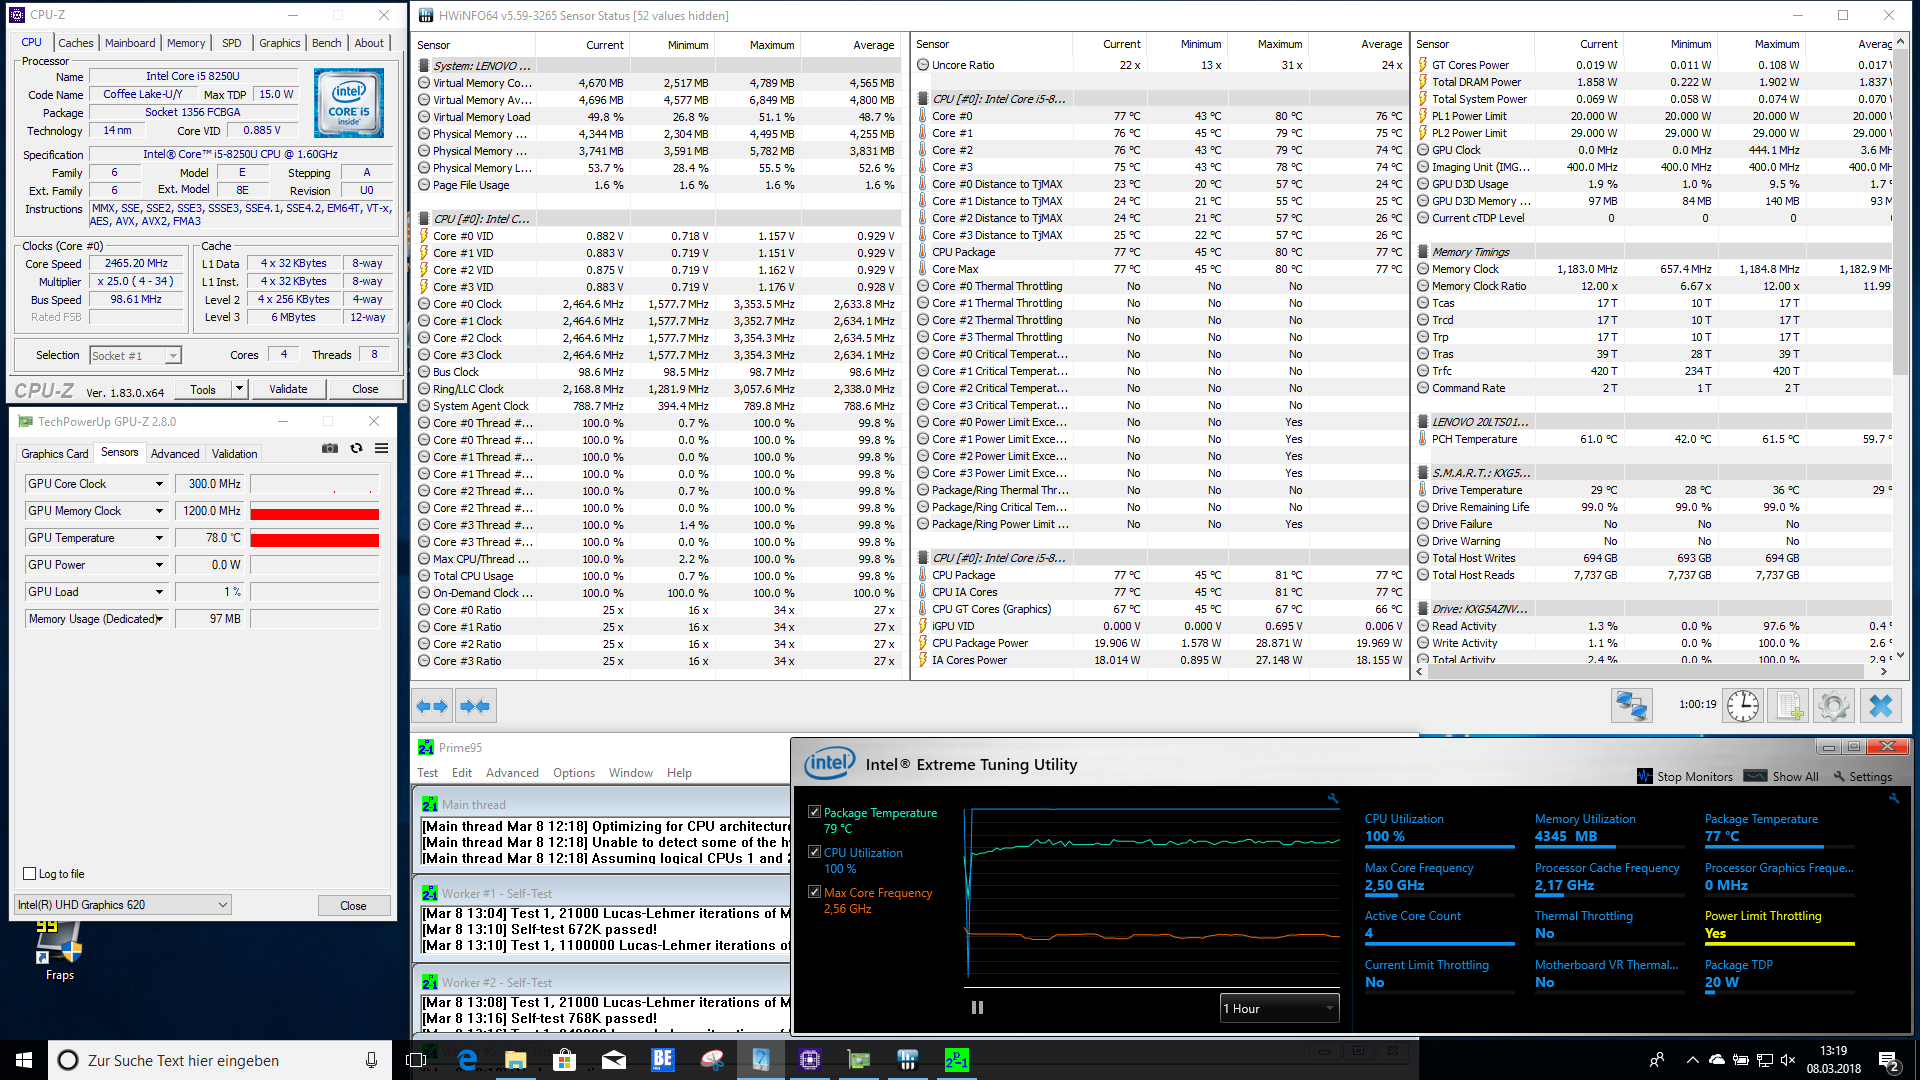Toggle Max Core Frequency graph checkbox
Viewport: 1920px width, 1080px height.
point(814,892)
